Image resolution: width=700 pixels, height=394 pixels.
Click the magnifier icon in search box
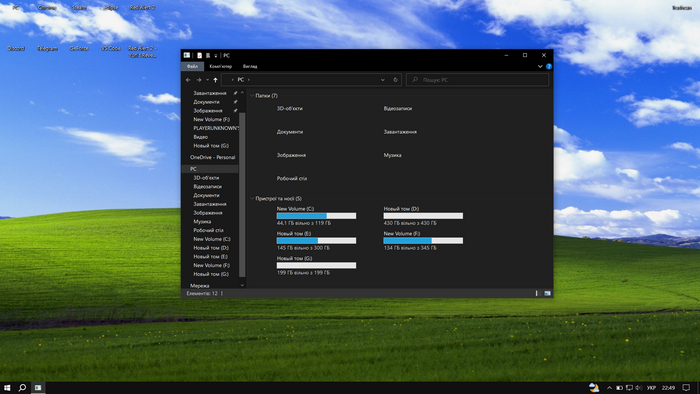point(415,79)
